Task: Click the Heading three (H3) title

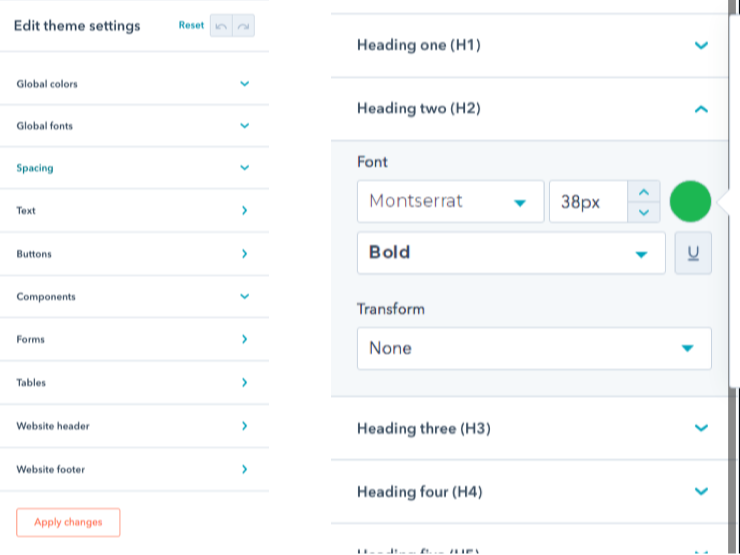Action: (424, 429)
